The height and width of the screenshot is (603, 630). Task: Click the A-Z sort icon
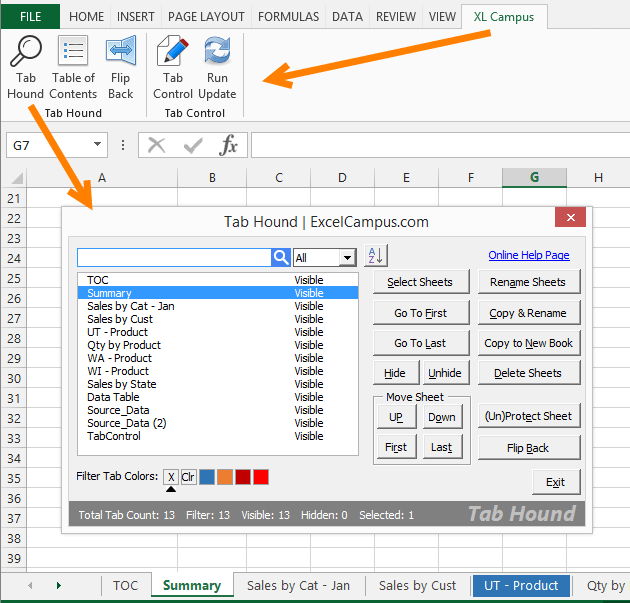coord(375,256)
